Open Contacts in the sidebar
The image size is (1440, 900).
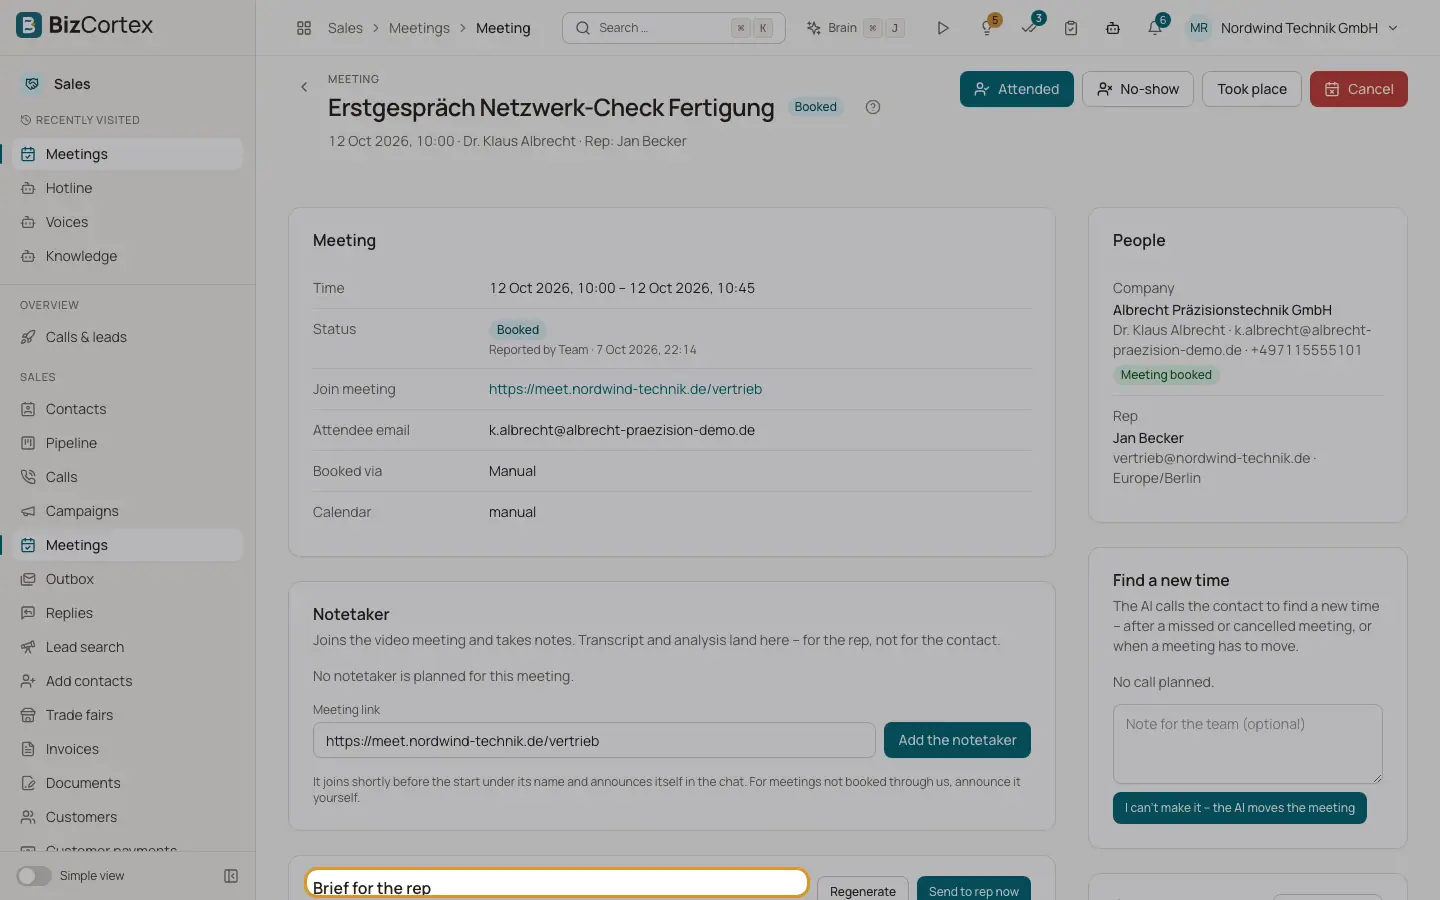pos(128,409)
